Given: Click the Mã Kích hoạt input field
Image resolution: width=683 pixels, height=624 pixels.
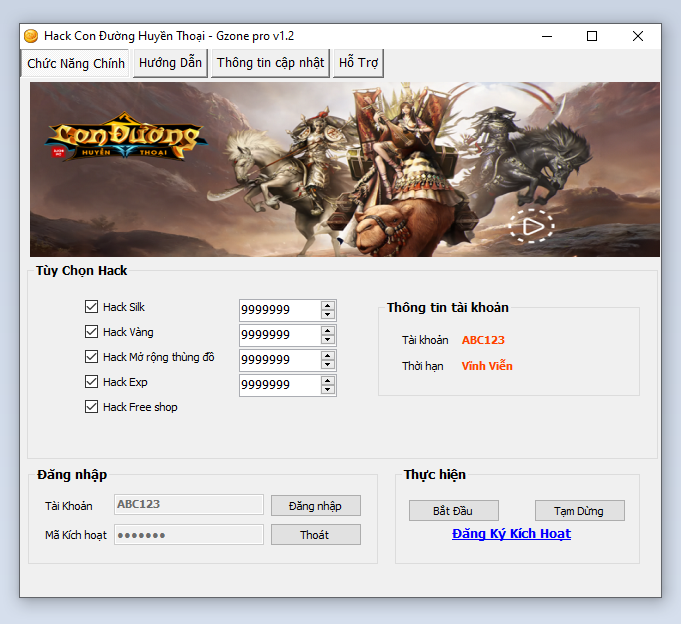Looking at the screenshot, I should click(x=189, y=535).
